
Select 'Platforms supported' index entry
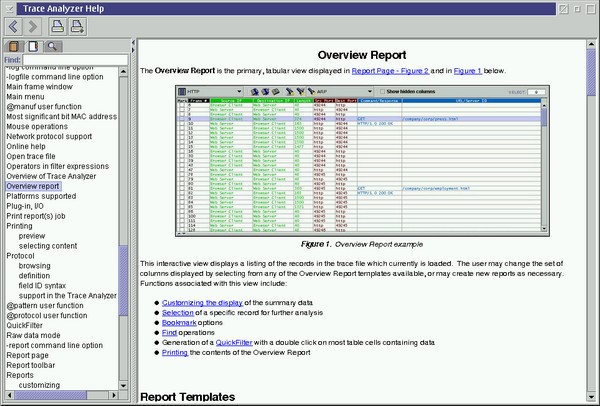click(41, 196)
